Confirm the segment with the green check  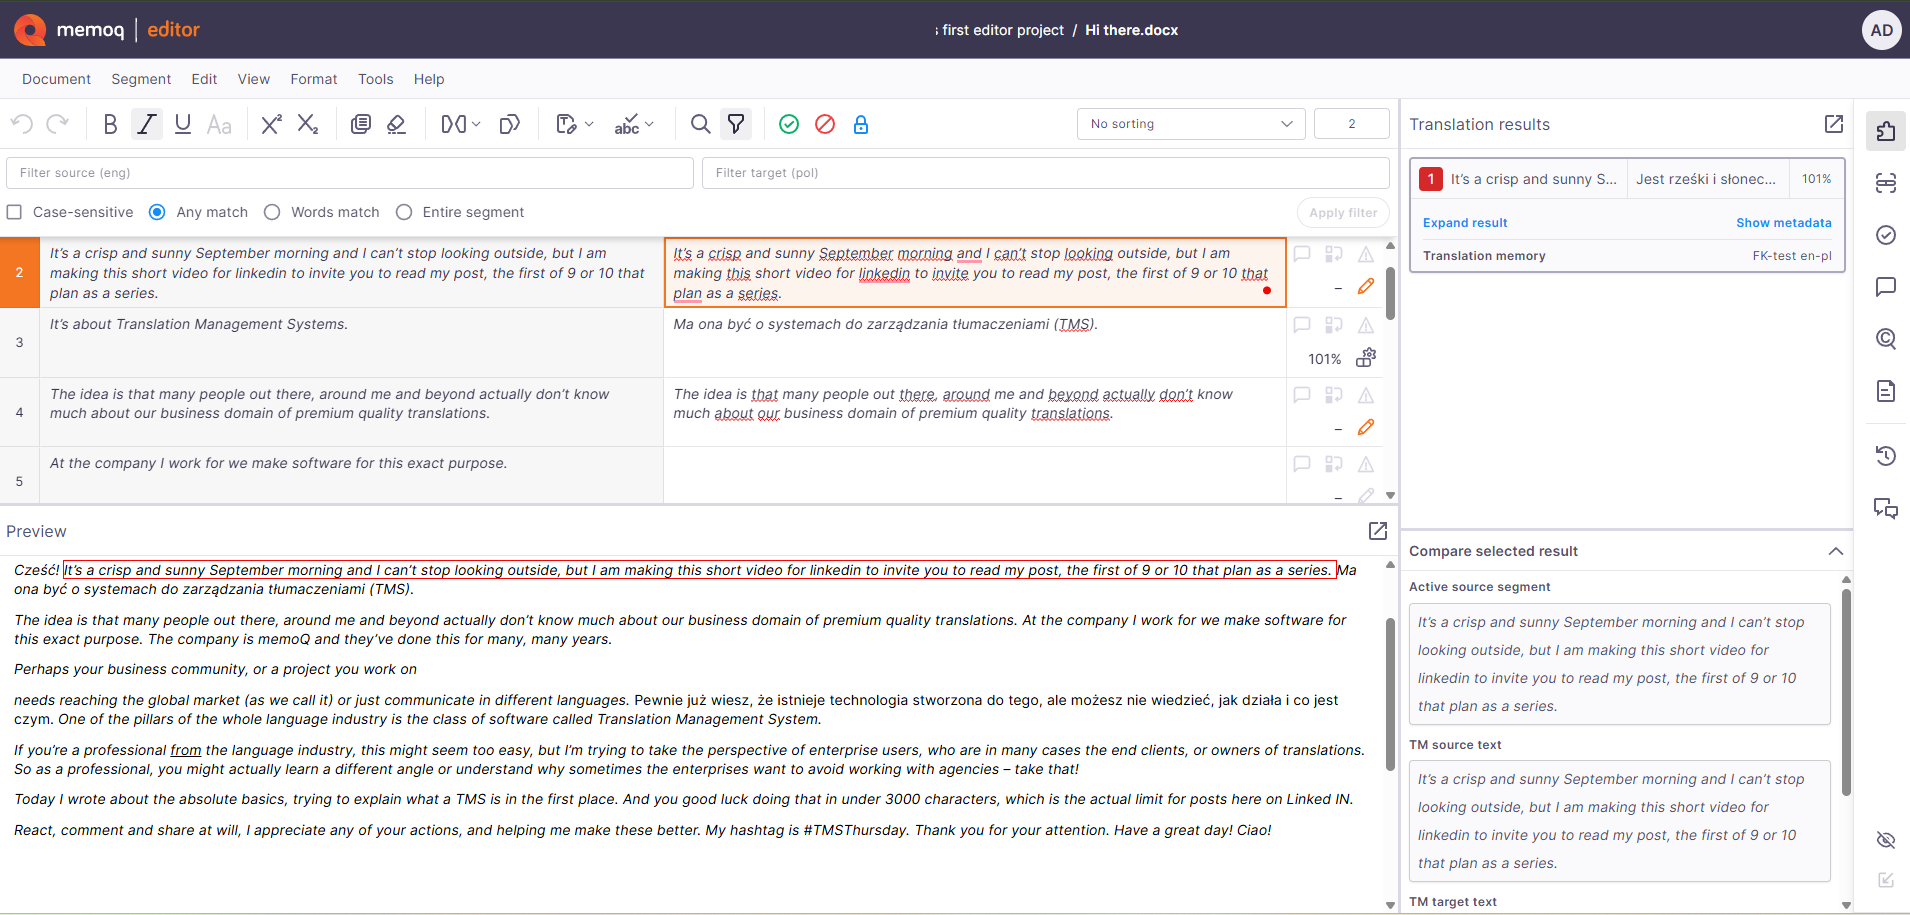point(789,124)
